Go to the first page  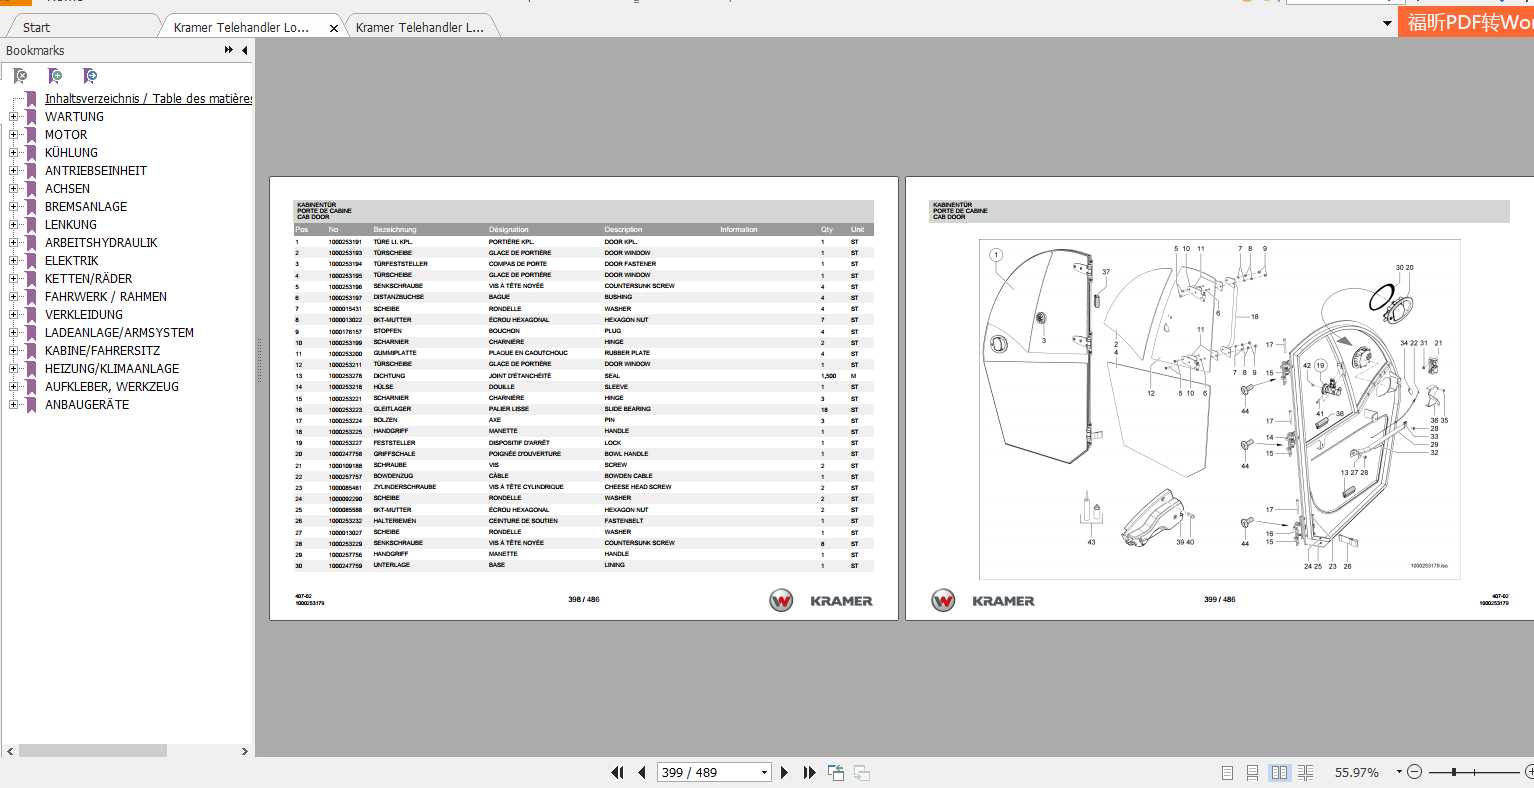617,772
